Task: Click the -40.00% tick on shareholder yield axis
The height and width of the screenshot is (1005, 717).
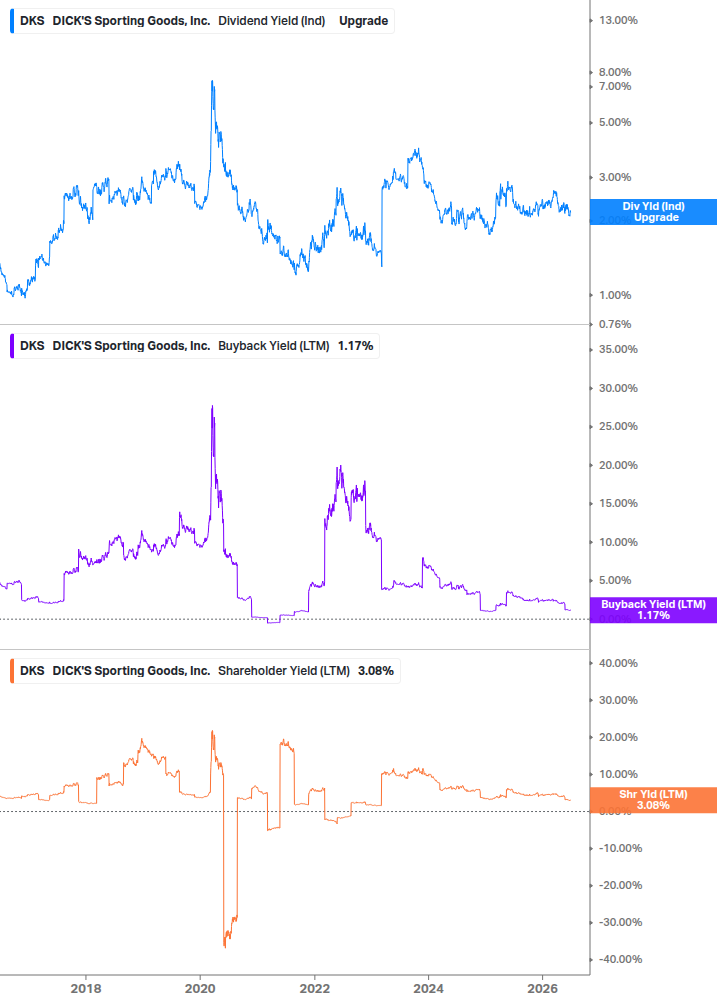Action: [x=619, y=959]
